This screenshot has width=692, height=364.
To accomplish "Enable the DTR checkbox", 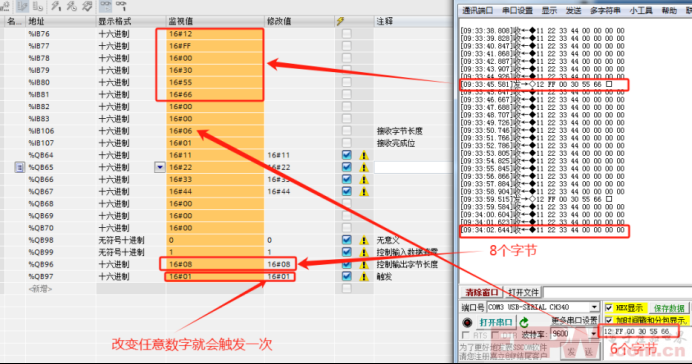I will tap(495, 335).
